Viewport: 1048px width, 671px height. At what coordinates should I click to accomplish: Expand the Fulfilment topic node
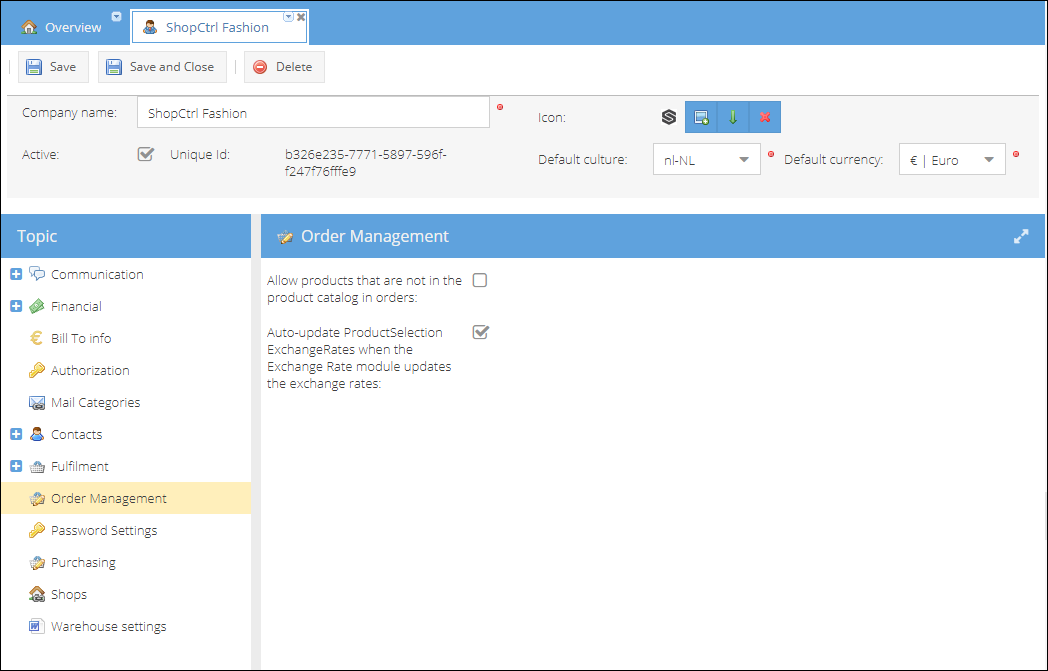pyautogui.click(x=16, y=466)
